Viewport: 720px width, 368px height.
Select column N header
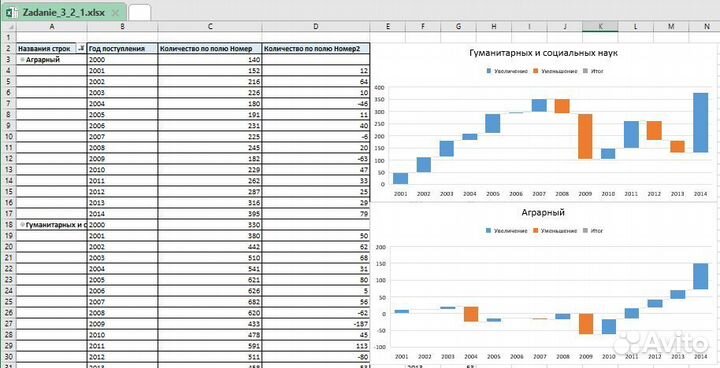tap(706, 27)
